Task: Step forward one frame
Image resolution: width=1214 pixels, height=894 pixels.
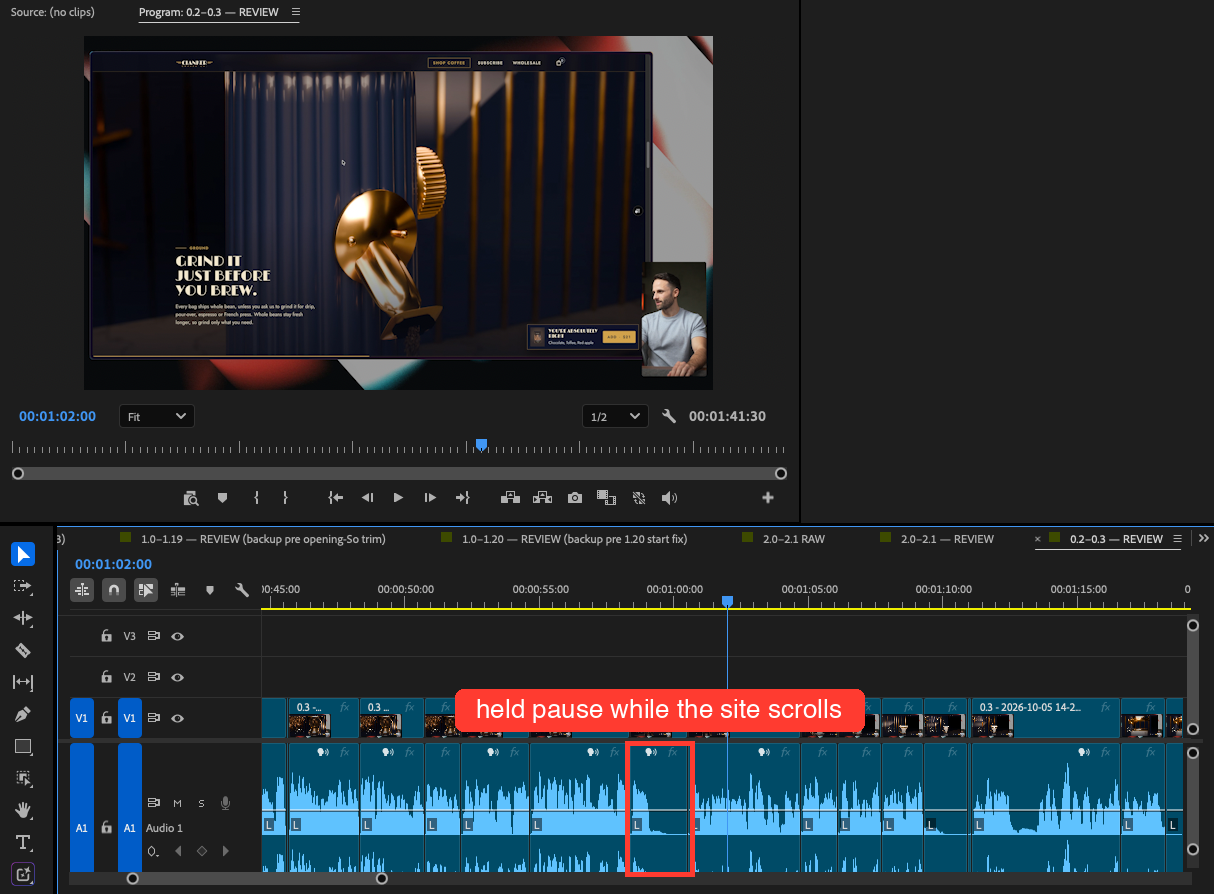Action: click(x=430, y=497)
